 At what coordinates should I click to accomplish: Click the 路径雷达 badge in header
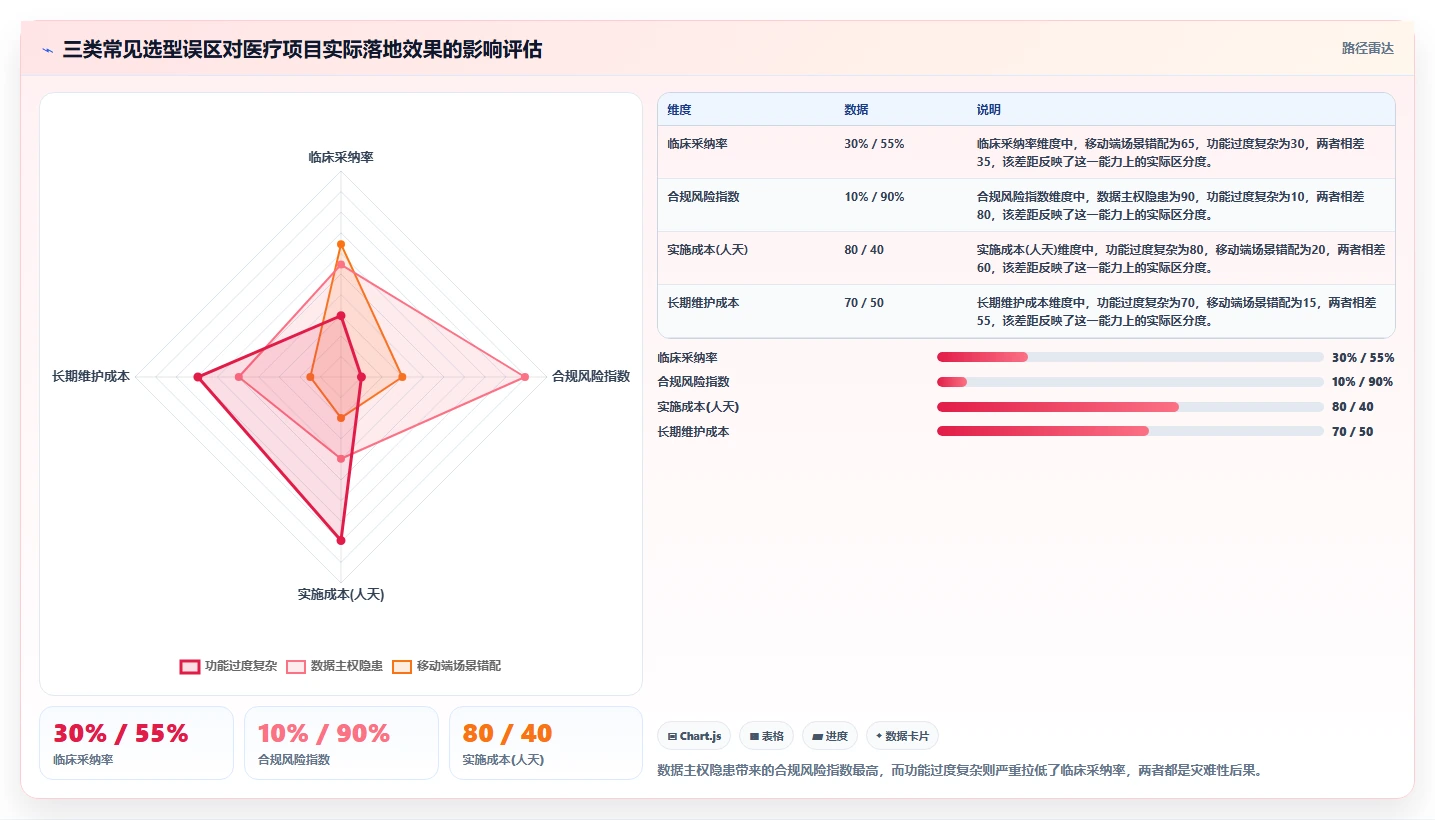[x=1367, y=48]
